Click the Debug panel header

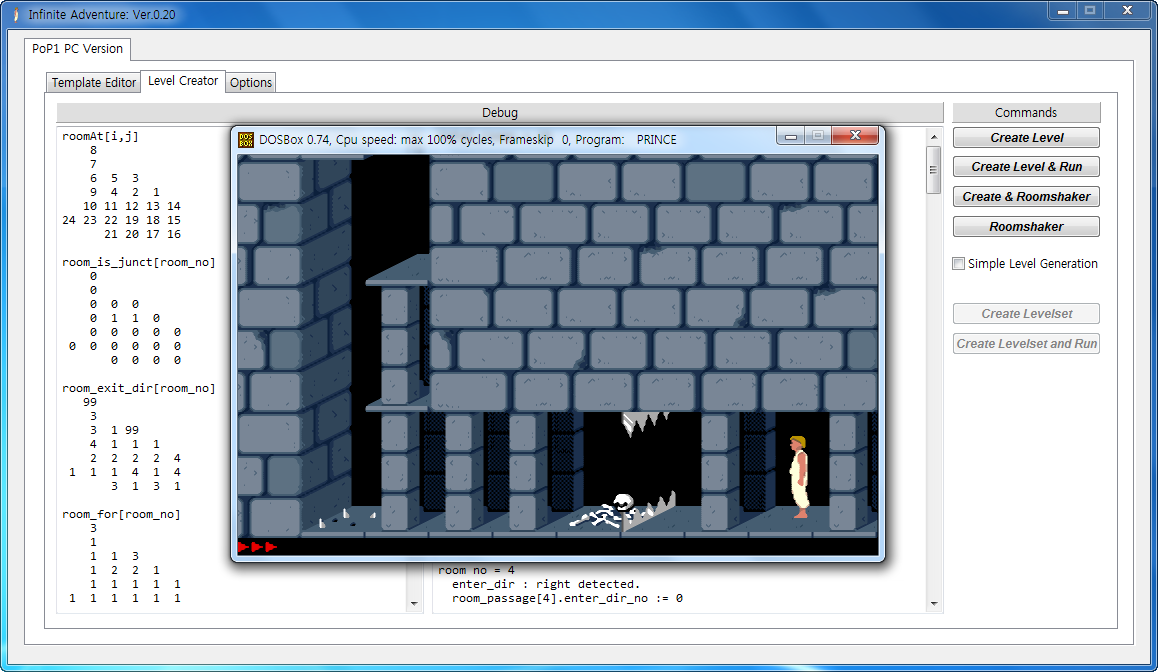pyautogui.click(x=500, y=112)
